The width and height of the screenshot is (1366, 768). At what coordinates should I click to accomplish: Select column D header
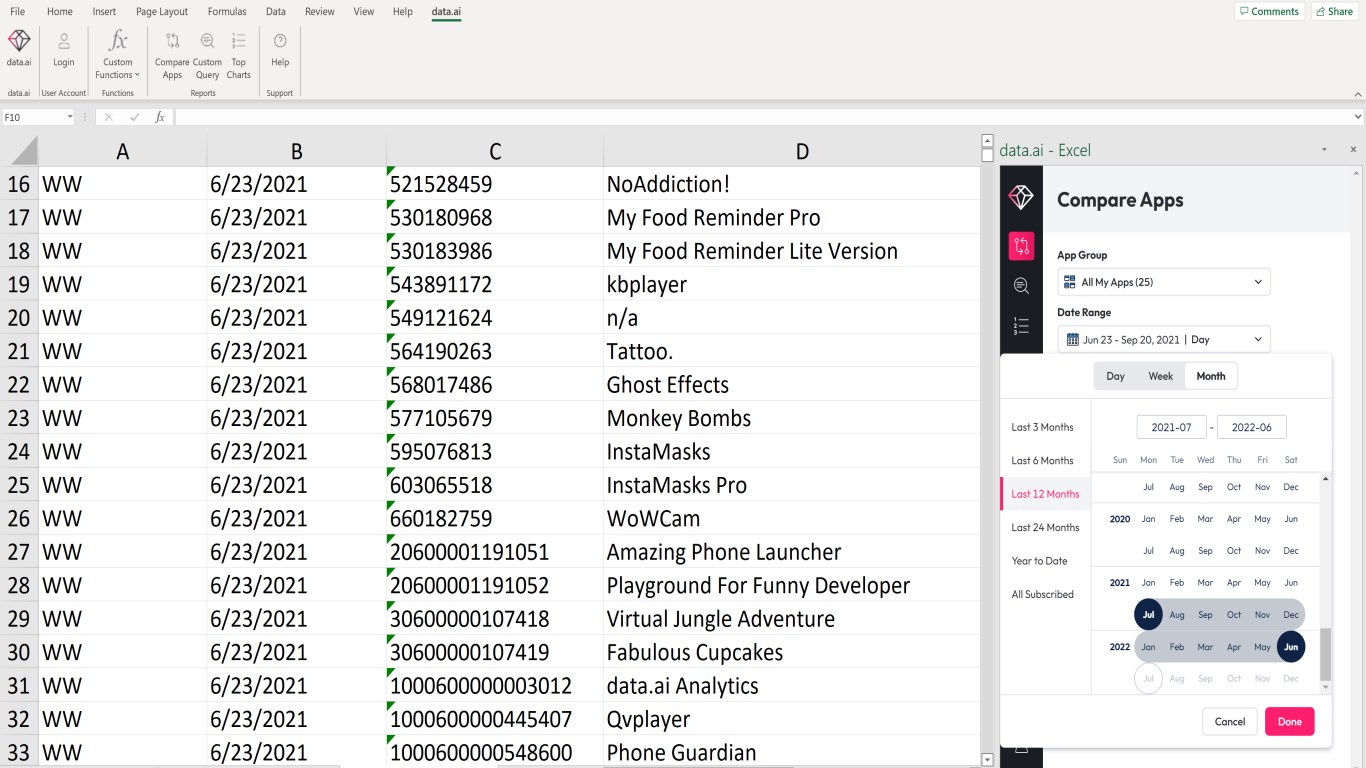pos(802,151)
